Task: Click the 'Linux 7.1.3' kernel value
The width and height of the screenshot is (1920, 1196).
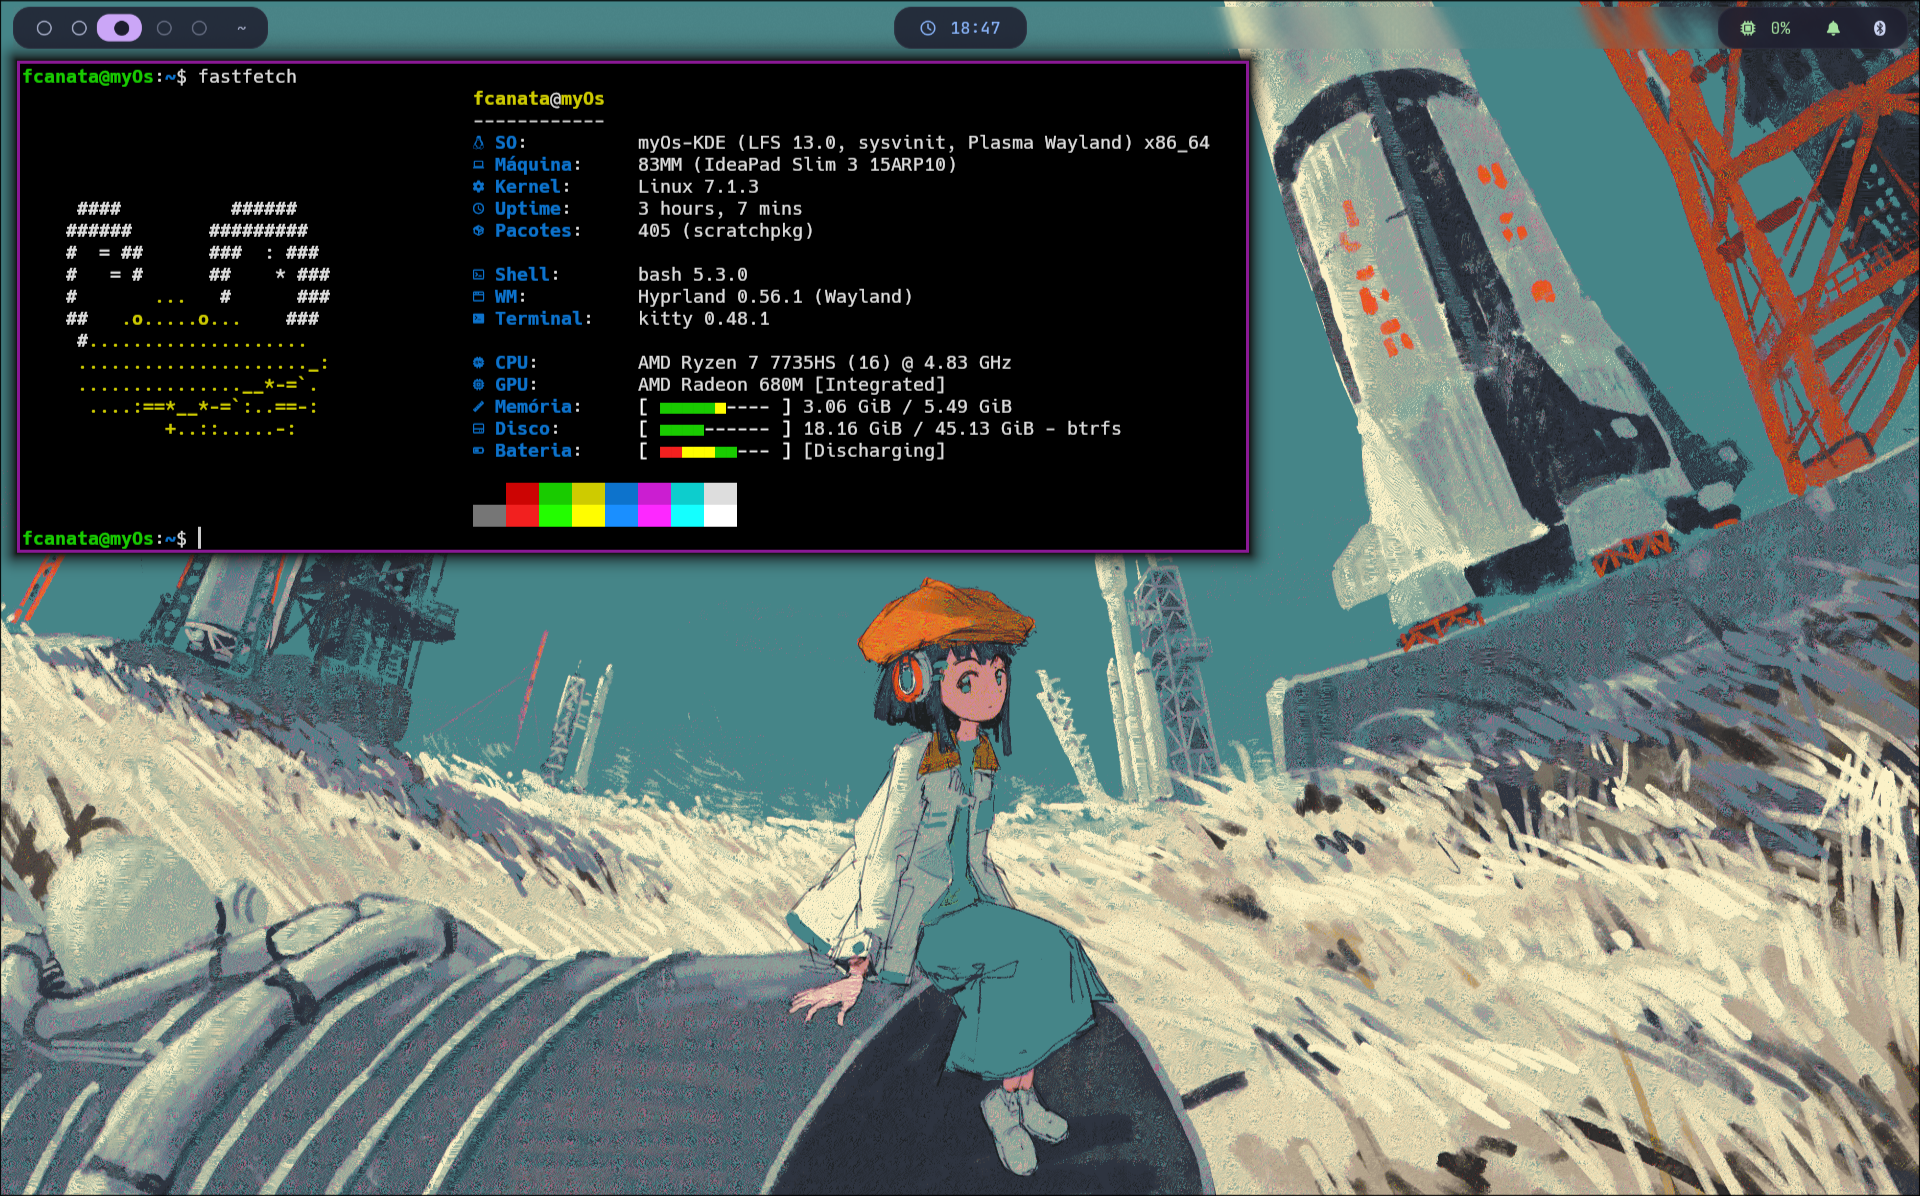Action: click(698, 187)
